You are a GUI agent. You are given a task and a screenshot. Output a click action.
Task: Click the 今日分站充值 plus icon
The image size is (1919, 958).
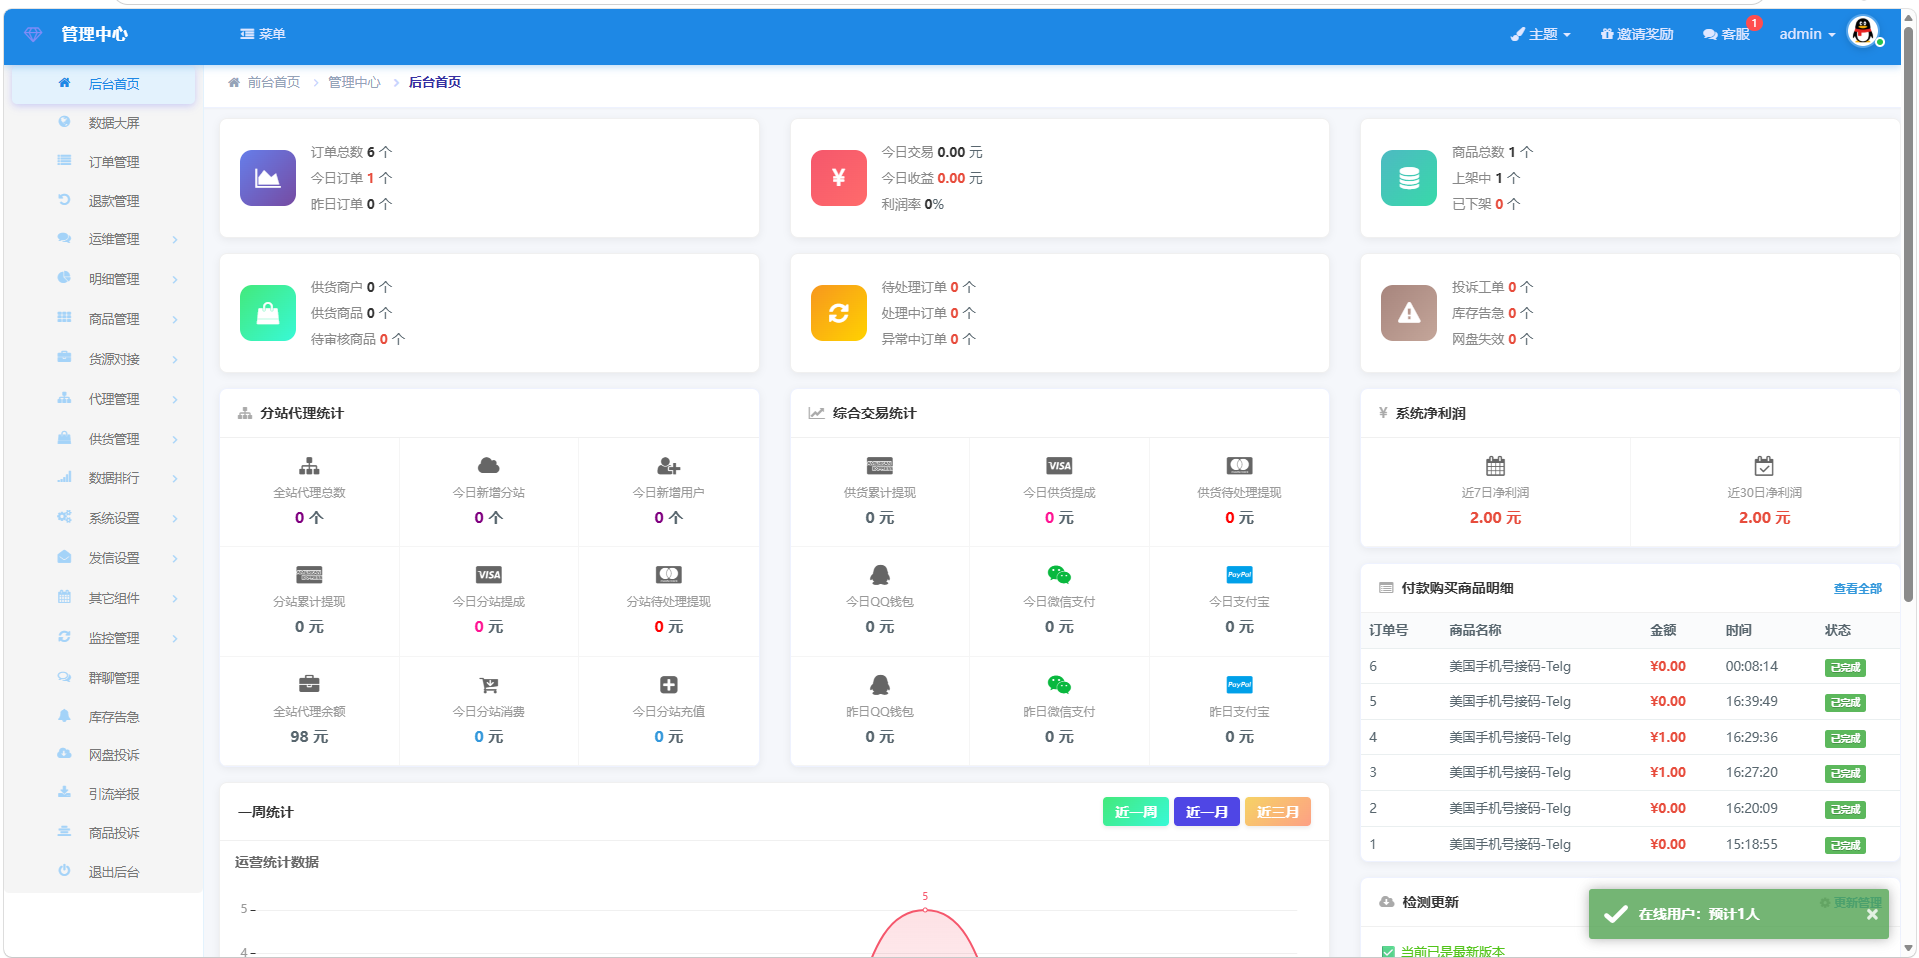click(668, 685)
